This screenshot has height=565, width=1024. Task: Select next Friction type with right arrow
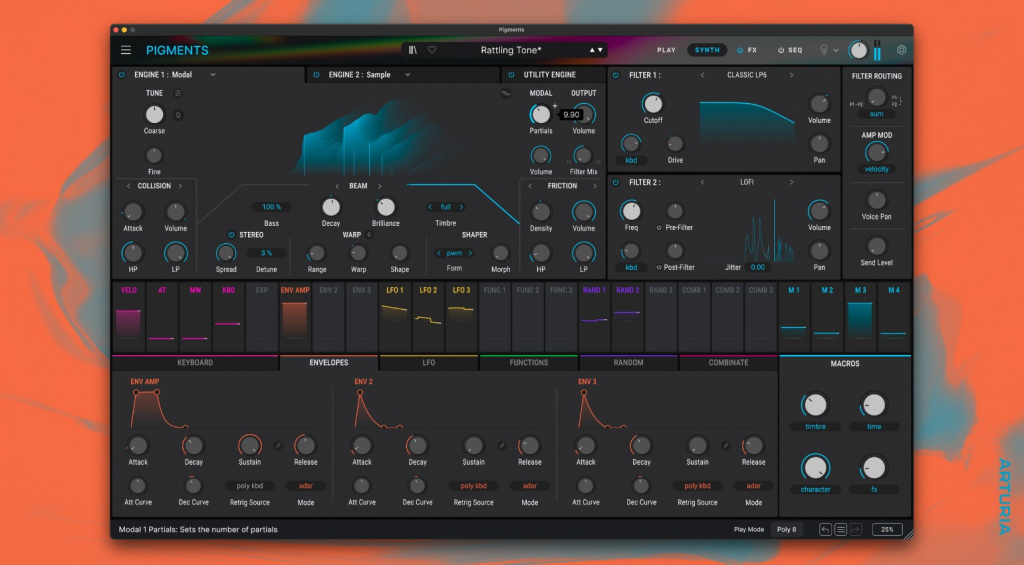594,186
